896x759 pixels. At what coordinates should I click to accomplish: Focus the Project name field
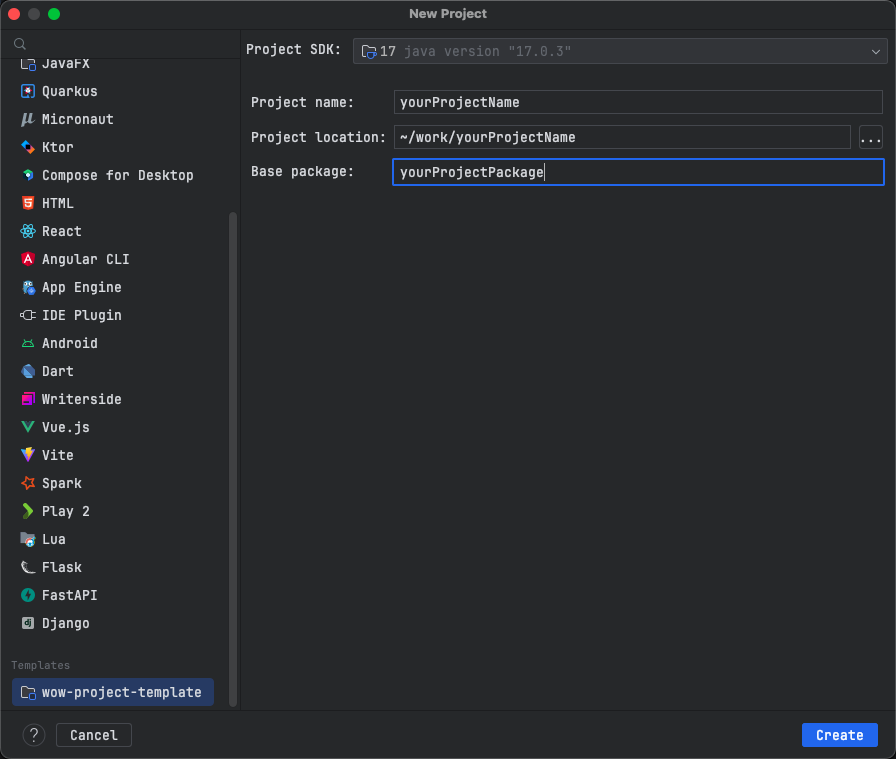tap(638, 102)
